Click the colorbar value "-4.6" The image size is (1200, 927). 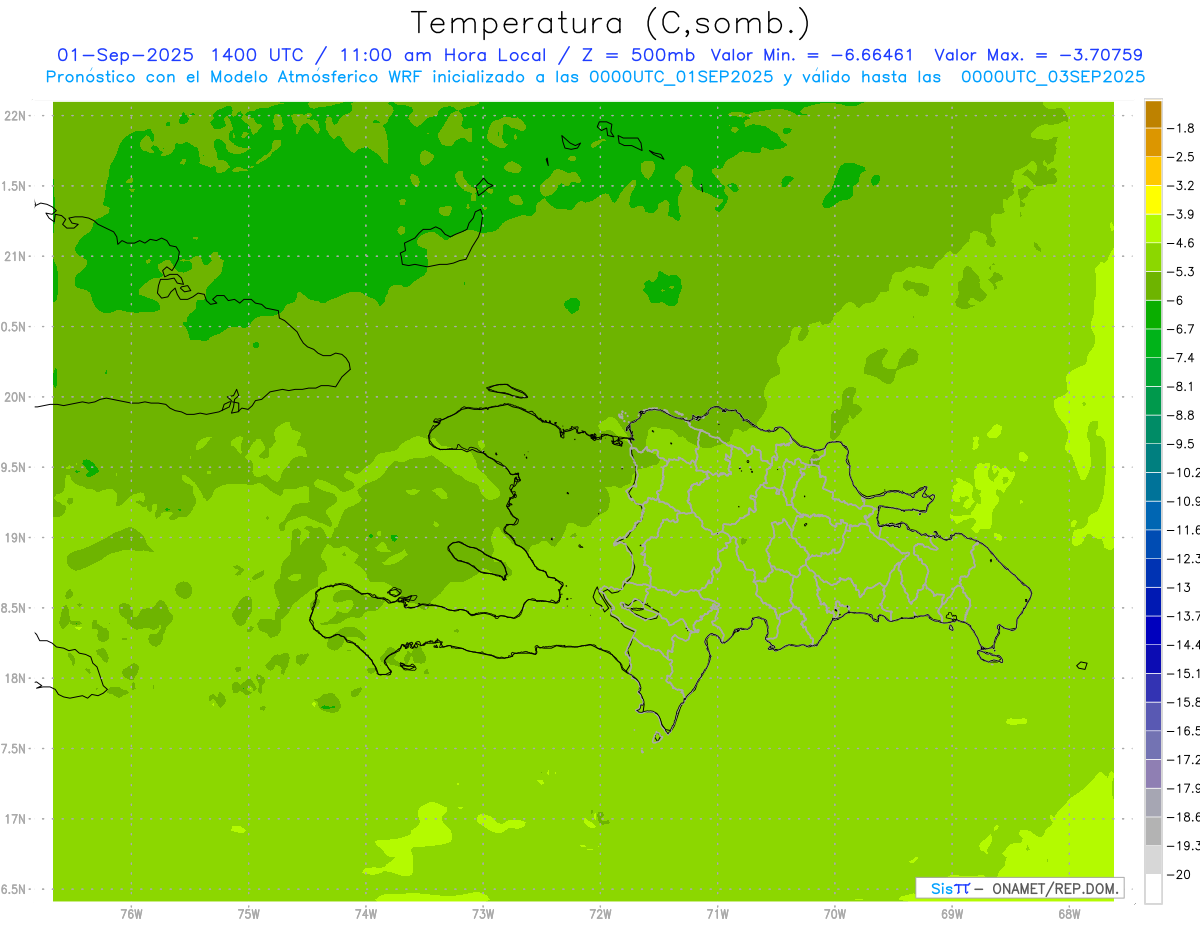coord(1182,243)
